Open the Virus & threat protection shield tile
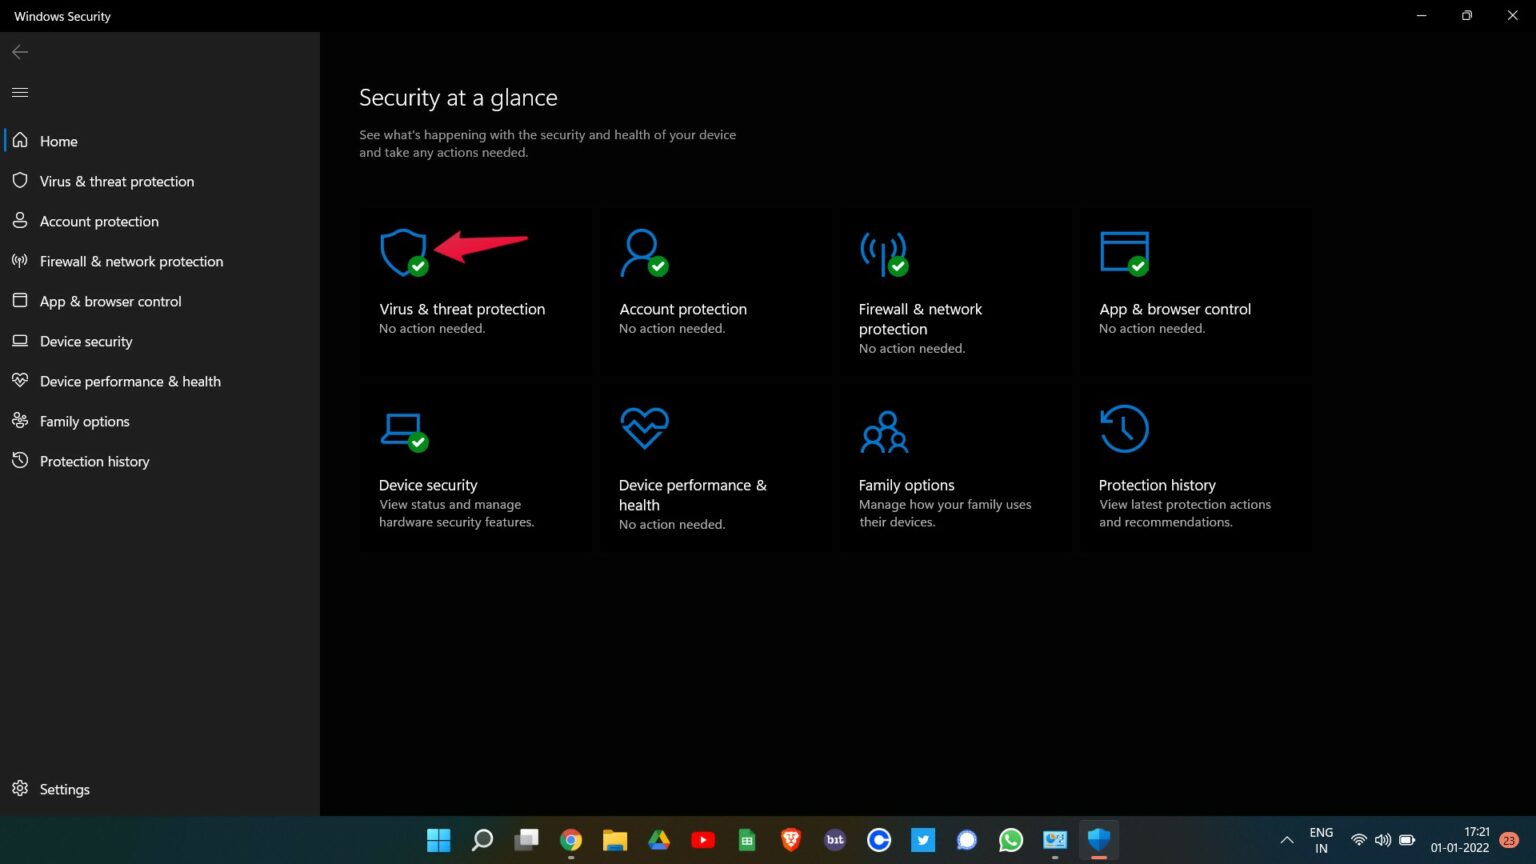1536x864 pixels. coord(403,251)
